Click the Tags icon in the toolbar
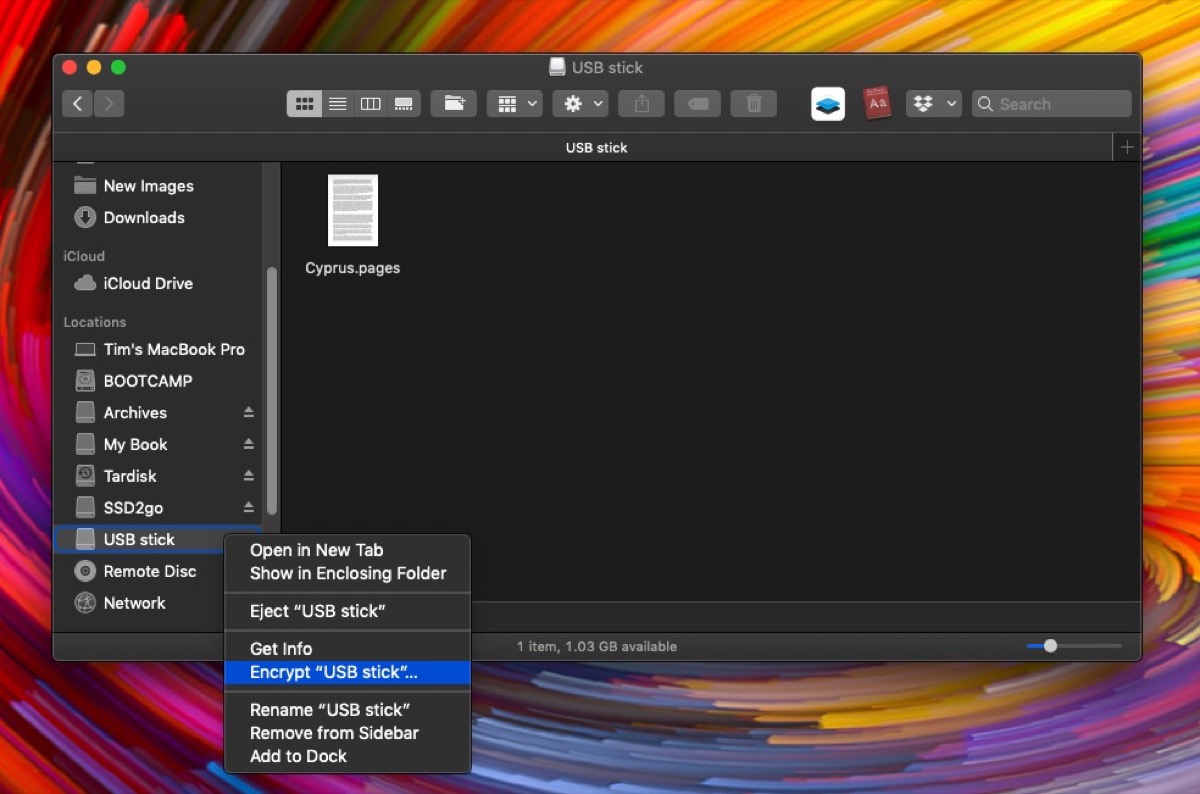Viewport: 1200px width, 794px height. [x=697, y=103]
